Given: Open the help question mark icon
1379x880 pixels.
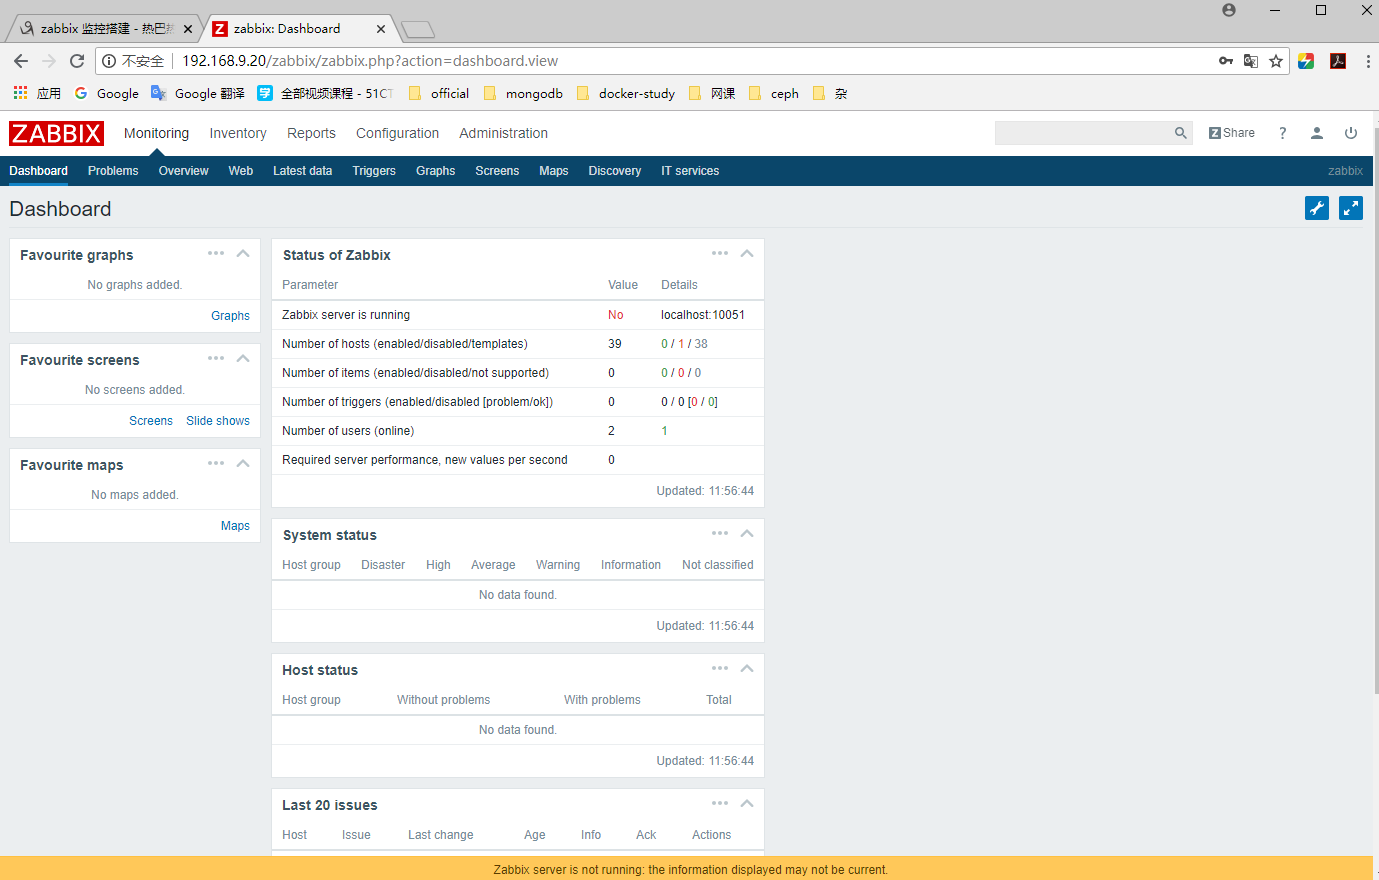Looking at the screenshot, I should pos(1283,133).
